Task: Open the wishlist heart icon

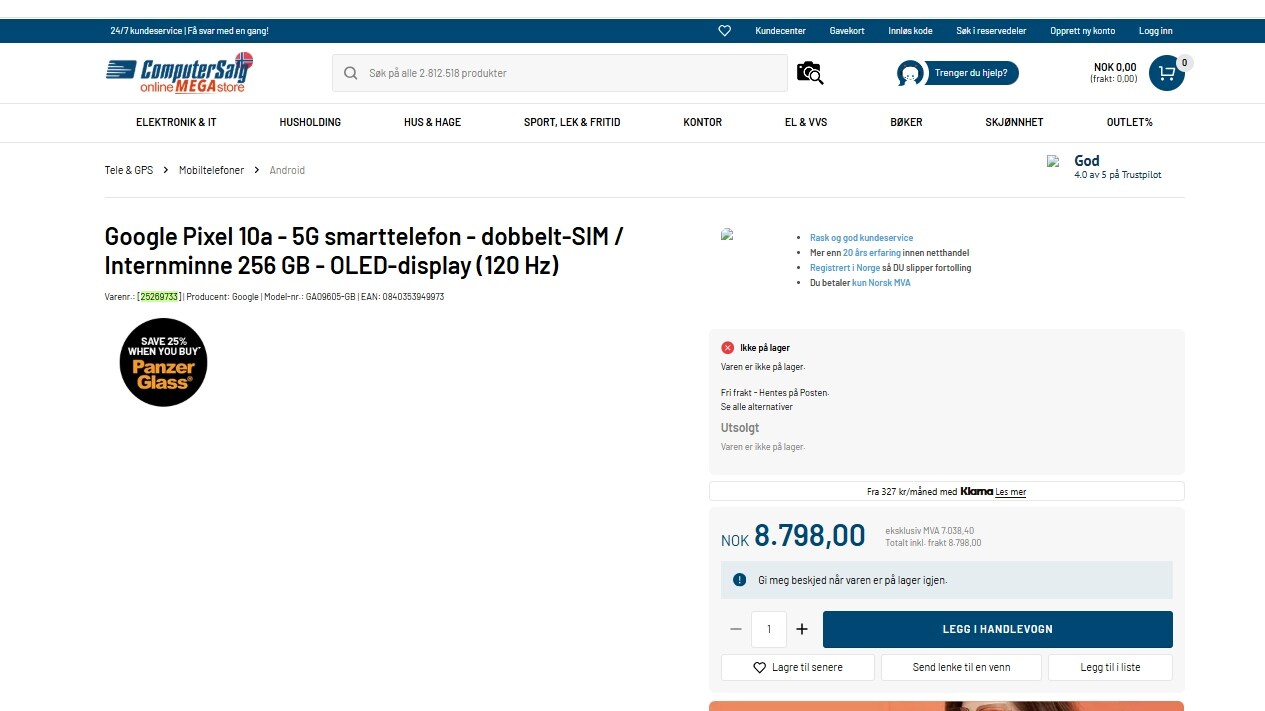Action: pos(725,31)
